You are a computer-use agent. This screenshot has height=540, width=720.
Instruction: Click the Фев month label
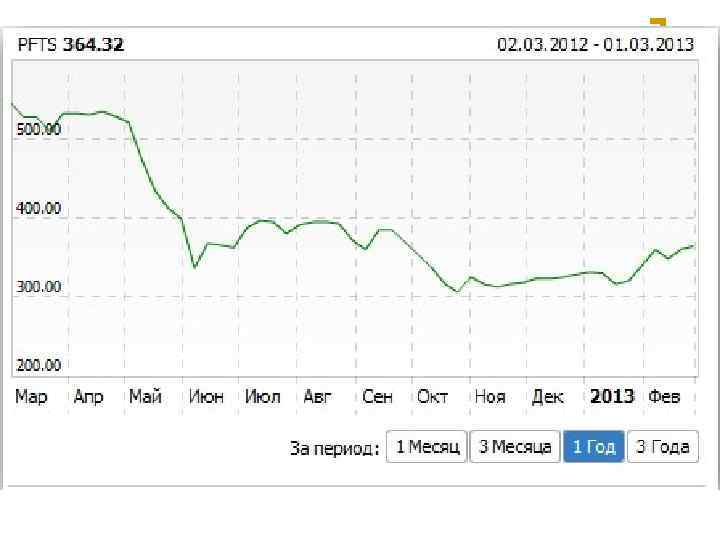point(664,396)
